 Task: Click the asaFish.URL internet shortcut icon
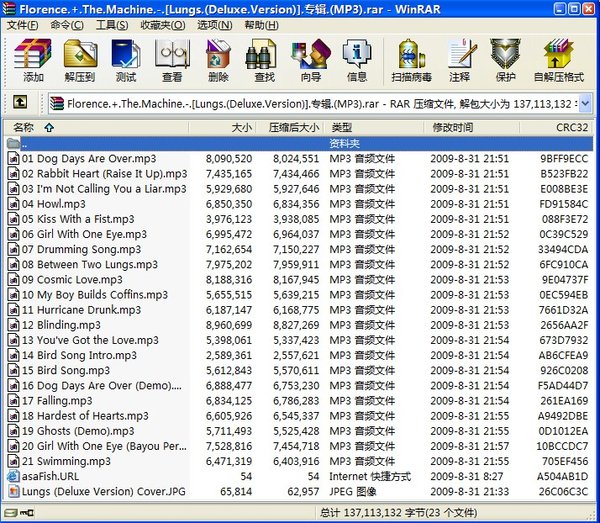point(13,476)
